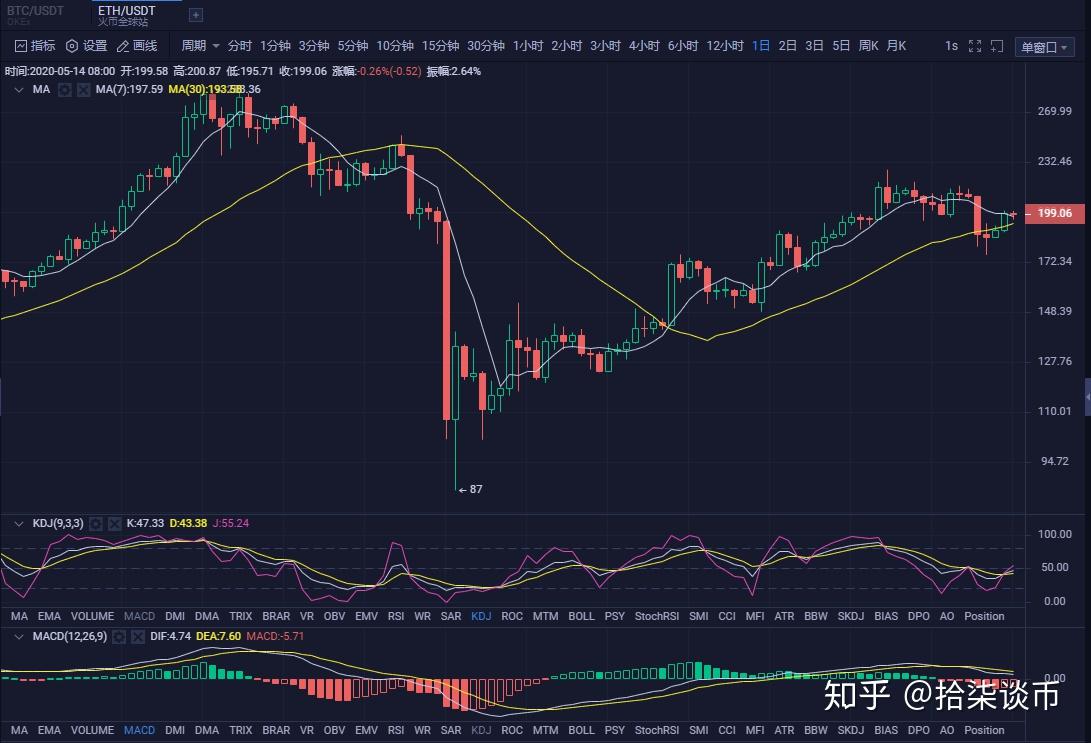This screenshot has height=743, width=1091.
Task: Remove the MA indicator
Action: (83, 90)
